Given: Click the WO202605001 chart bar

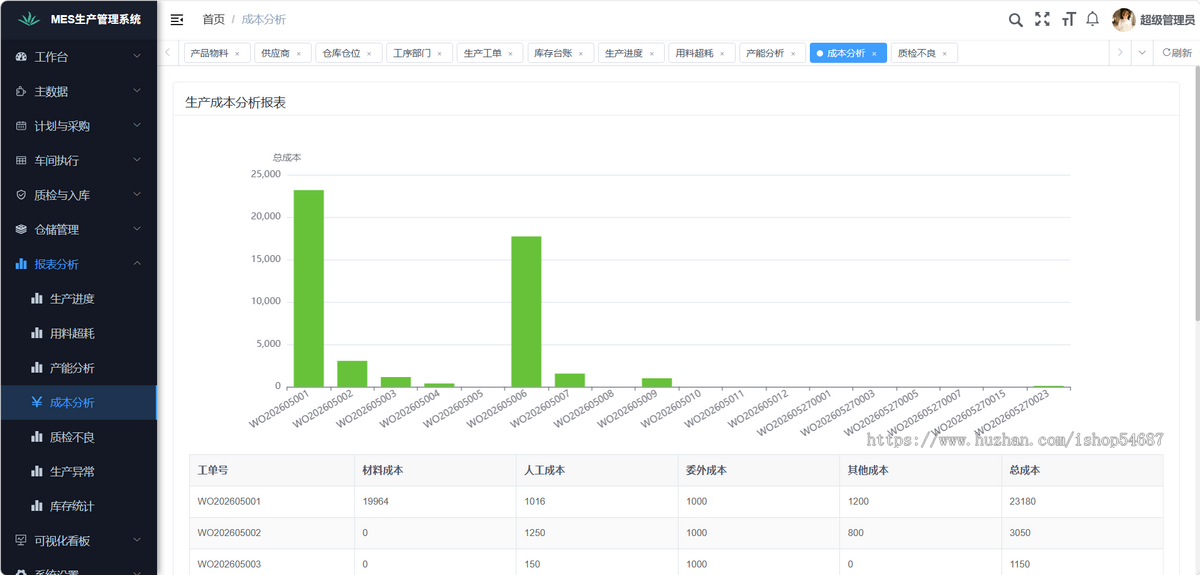Looking at the screenshot, I should coord(308,288).
